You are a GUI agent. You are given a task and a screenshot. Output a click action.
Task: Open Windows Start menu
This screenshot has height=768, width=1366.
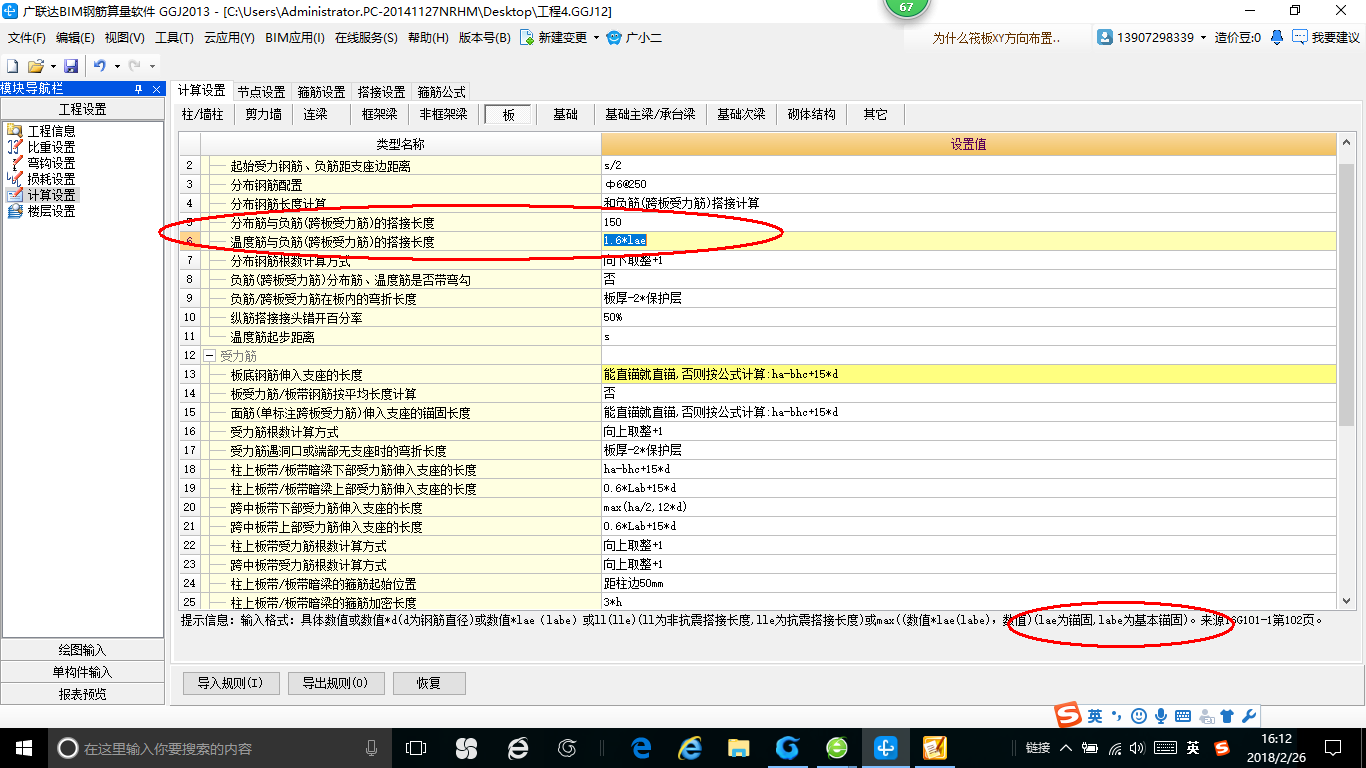[x=23, y=747]
